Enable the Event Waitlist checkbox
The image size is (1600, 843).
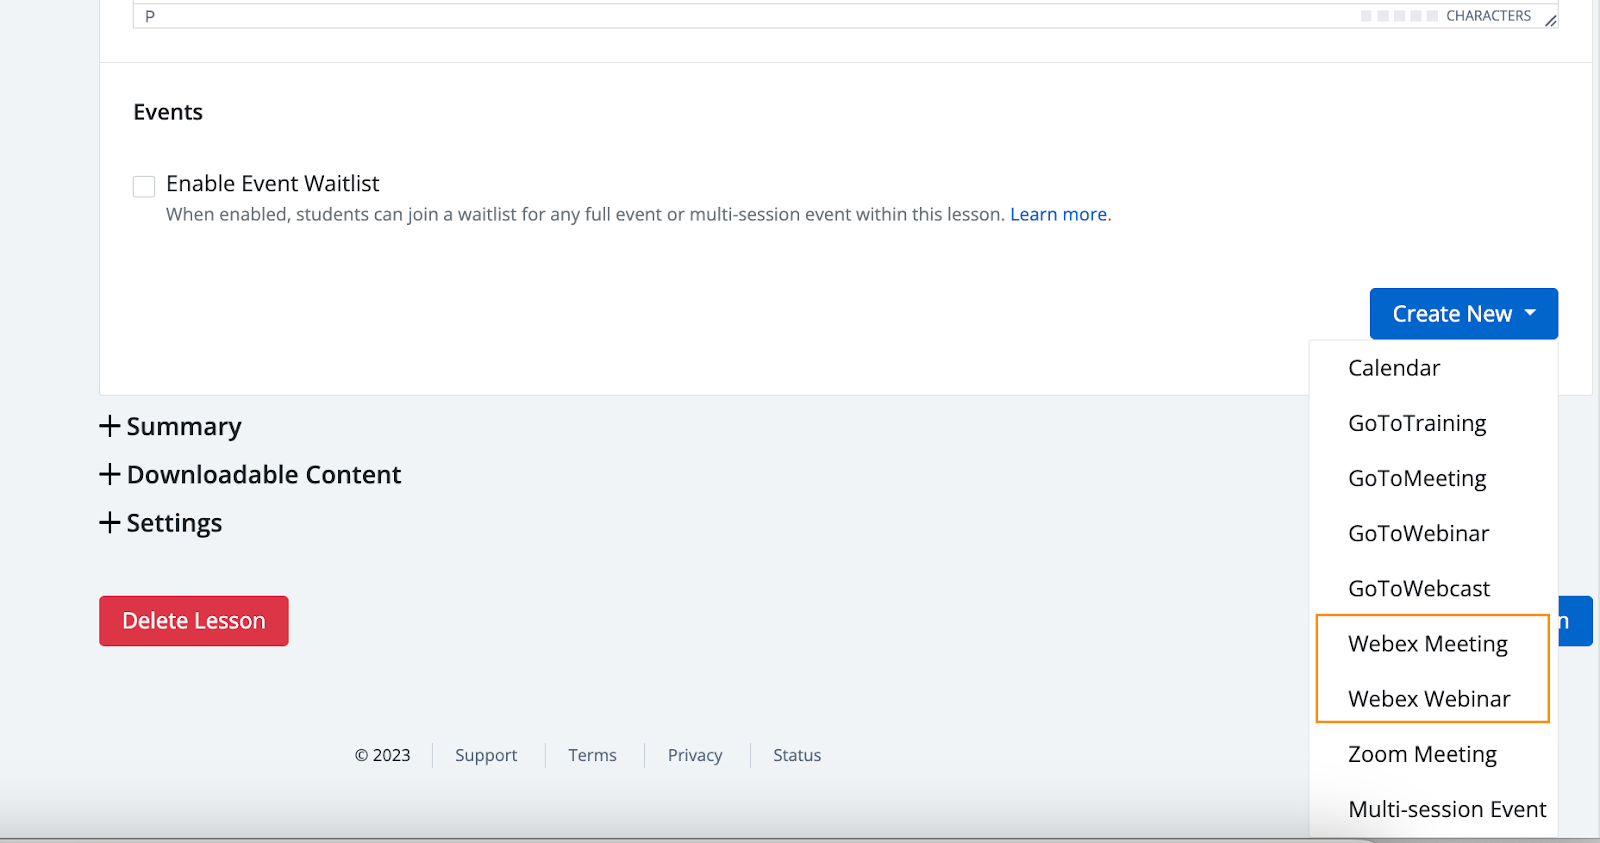coord(144,186)
